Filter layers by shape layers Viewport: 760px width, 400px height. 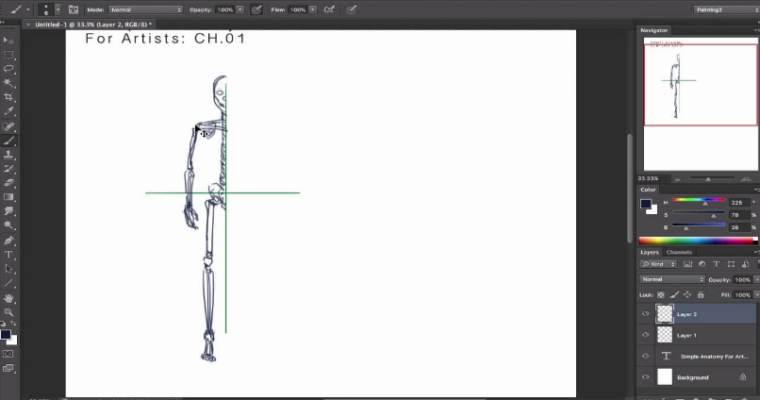(x=731, y=264)
